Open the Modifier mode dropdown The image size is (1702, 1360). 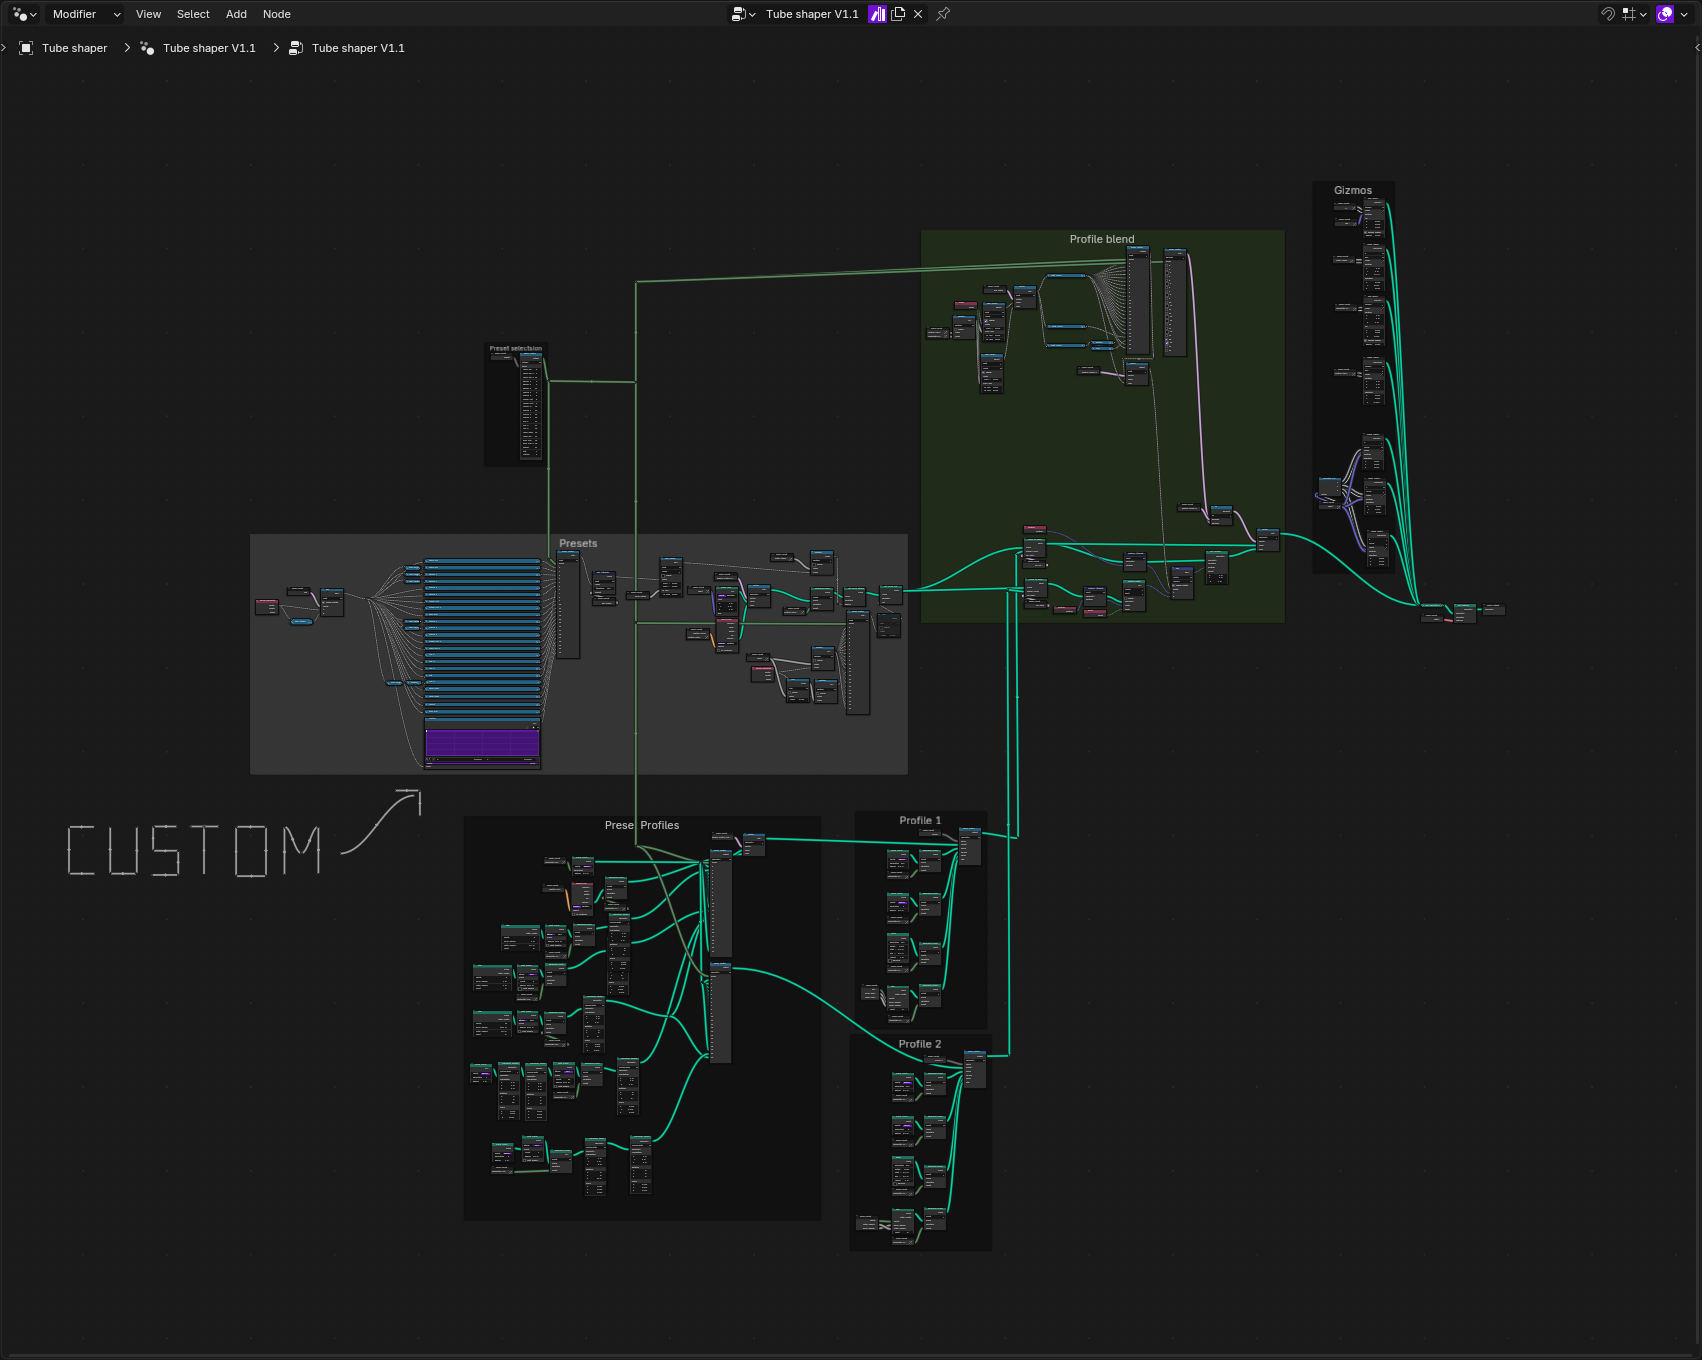tap(85, 14)
